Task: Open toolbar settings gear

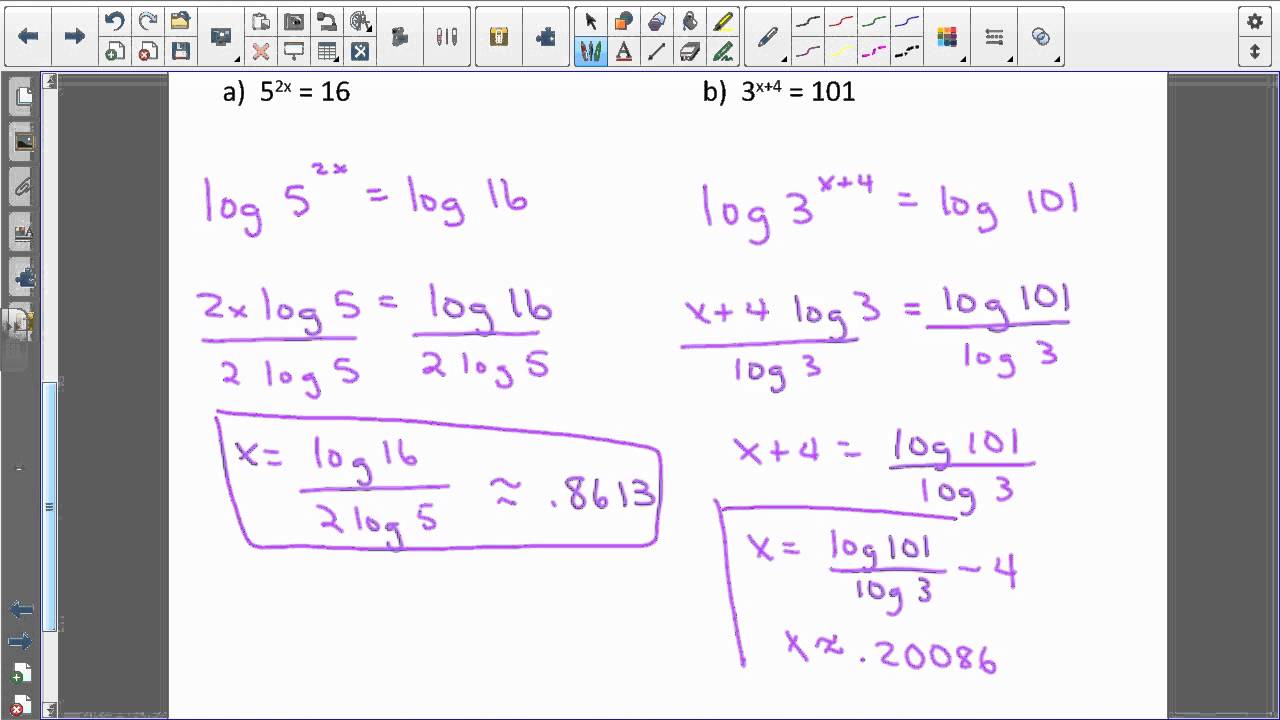Action: (1255, 22)
